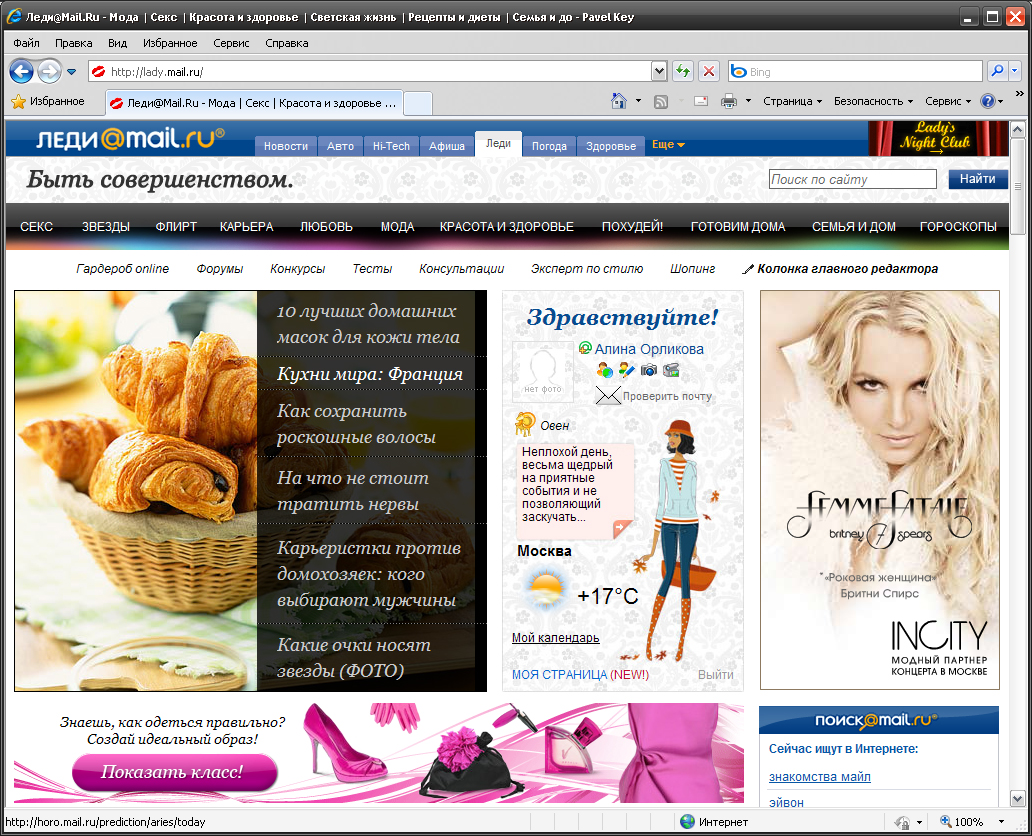Viewport: 1032px width, 836px height.
Task: Expand the address bar history dropdown
Action: 659,71
